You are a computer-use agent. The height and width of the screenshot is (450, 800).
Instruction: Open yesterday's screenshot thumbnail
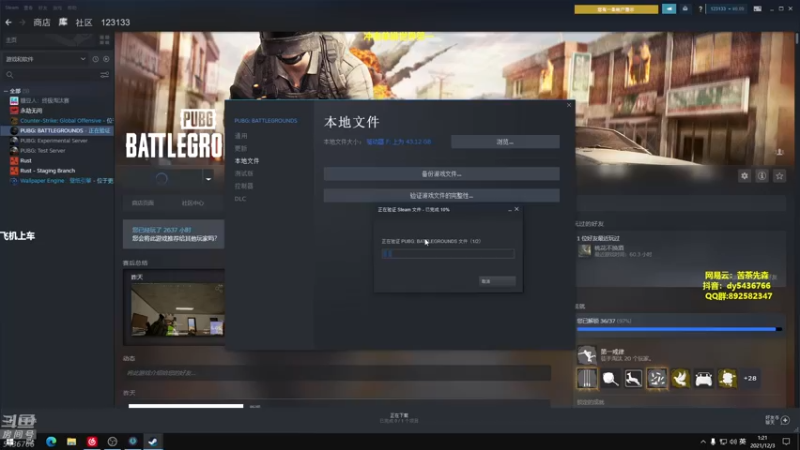[177, 310]
